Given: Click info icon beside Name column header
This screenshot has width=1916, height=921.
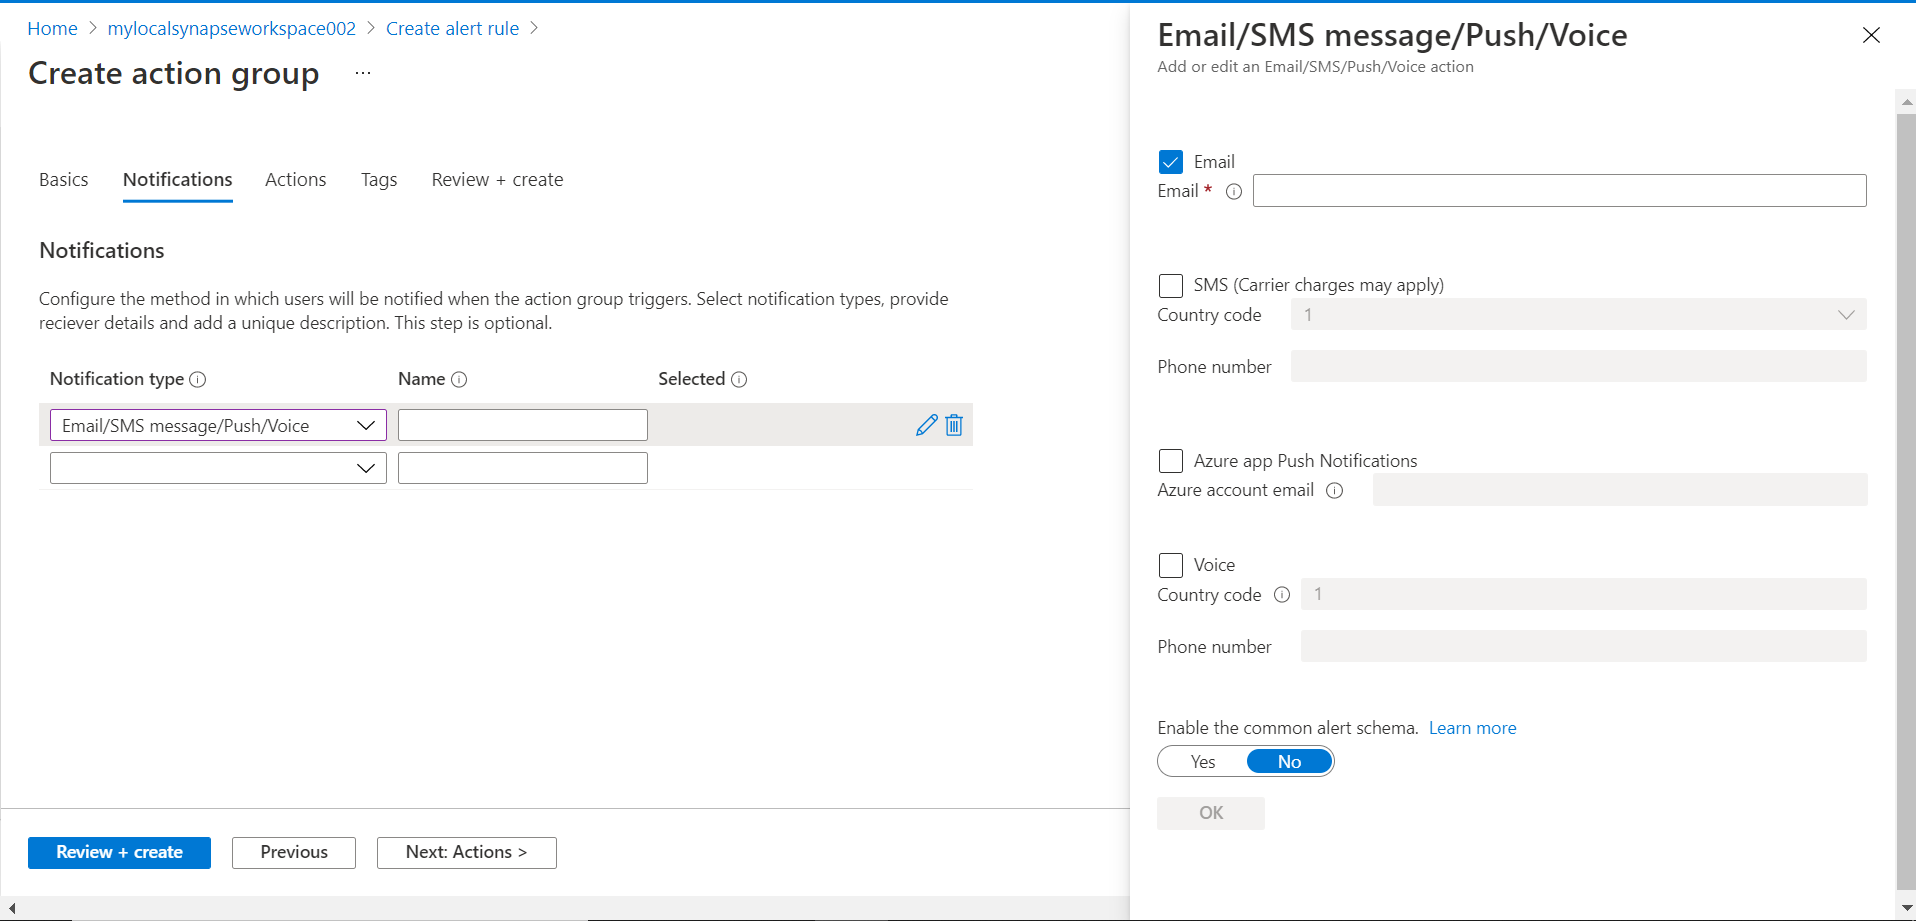Looking at the screenshot, I should pyautogui.click(x=459, y=379).
